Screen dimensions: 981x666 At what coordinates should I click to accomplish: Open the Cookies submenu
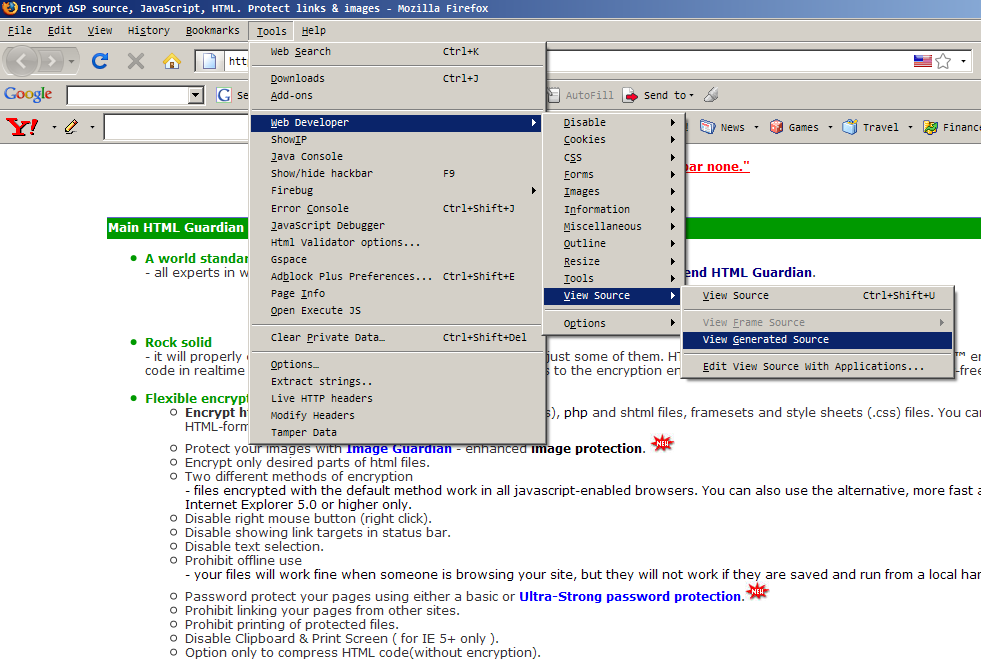coord(612,139)
